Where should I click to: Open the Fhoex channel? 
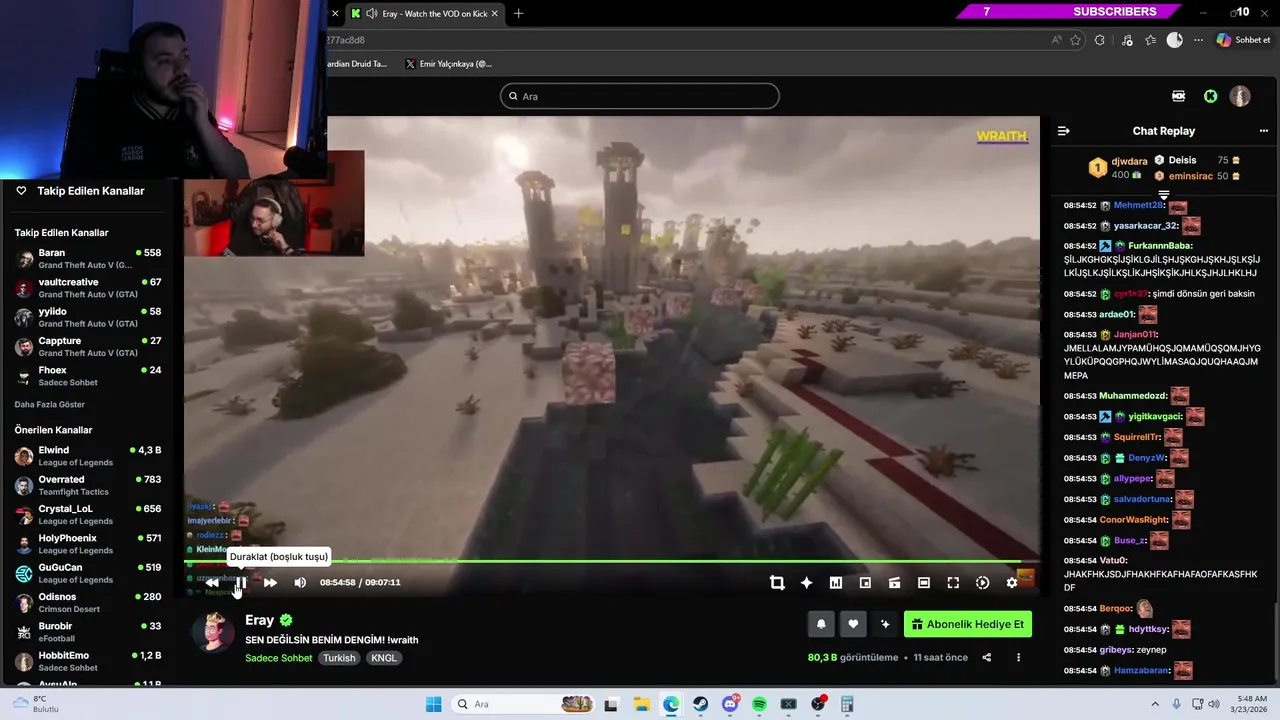(88, 376)
